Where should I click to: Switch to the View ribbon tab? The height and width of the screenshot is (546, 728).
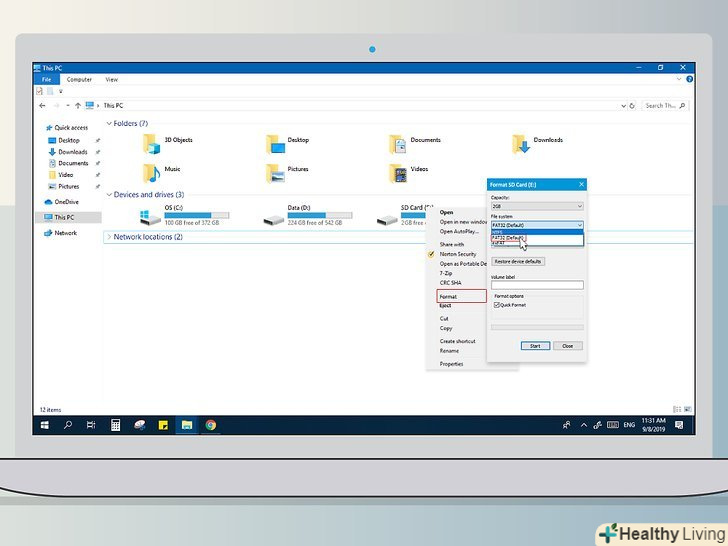coord(112,80)
